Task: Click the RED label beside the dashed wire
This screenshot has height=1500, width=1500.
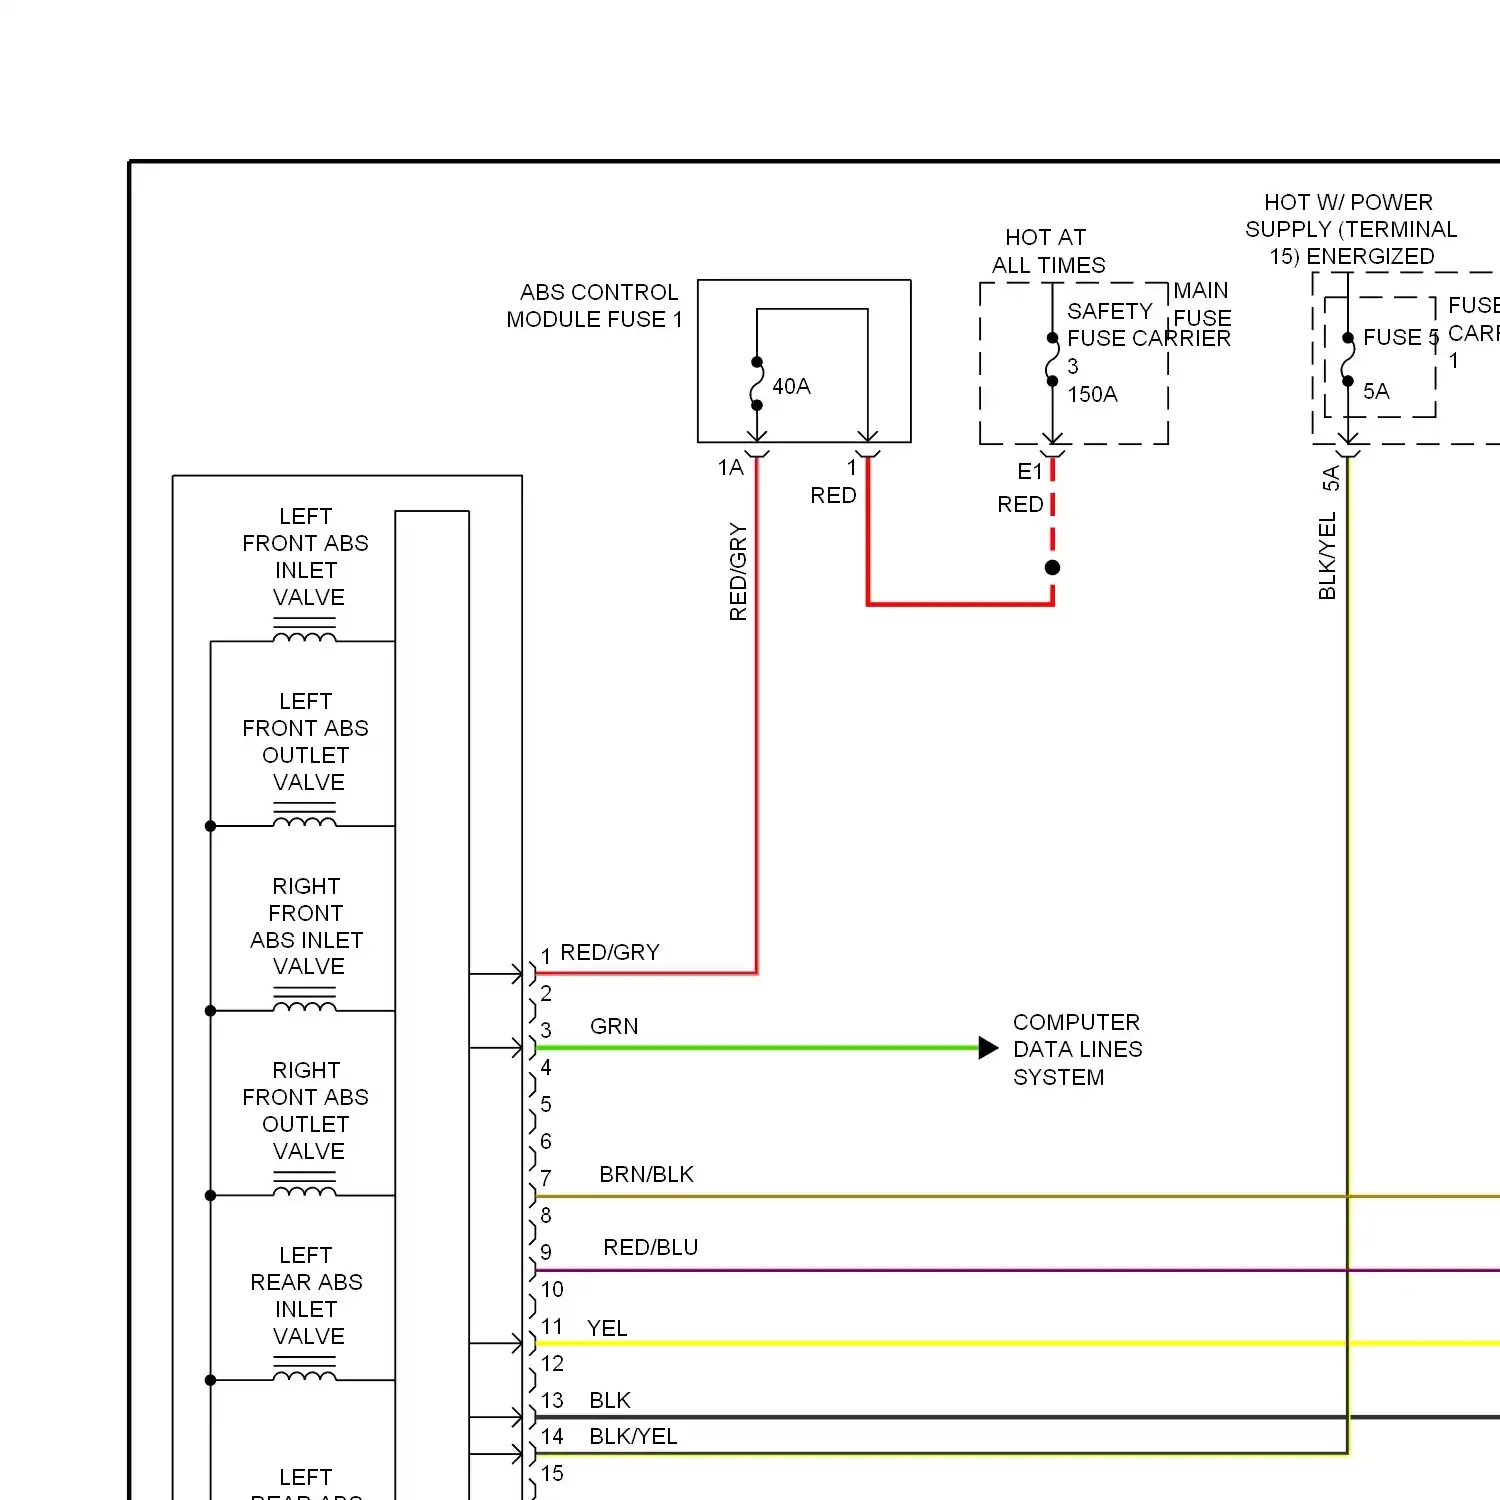Action: (1020, 505)
